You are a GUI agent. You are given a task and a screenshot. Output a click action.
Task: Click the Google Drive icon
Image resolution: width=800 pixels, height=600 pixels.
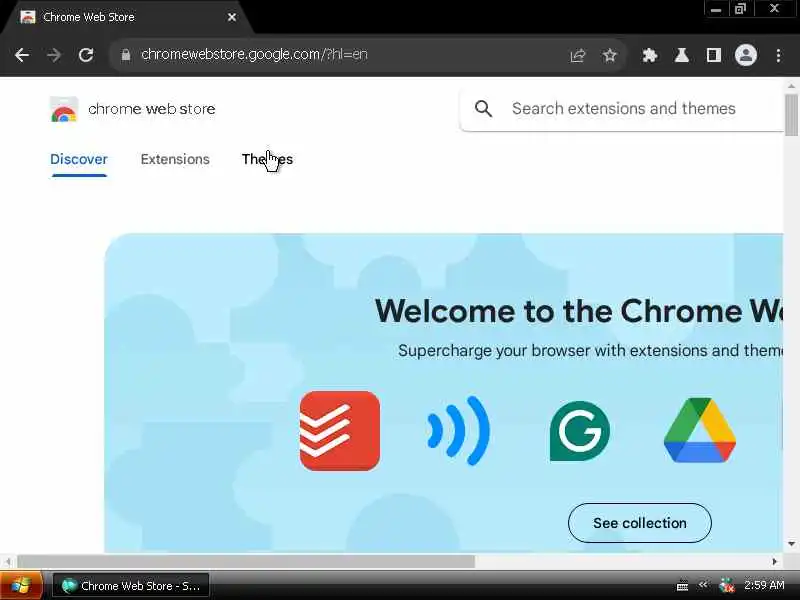(699, 431)
